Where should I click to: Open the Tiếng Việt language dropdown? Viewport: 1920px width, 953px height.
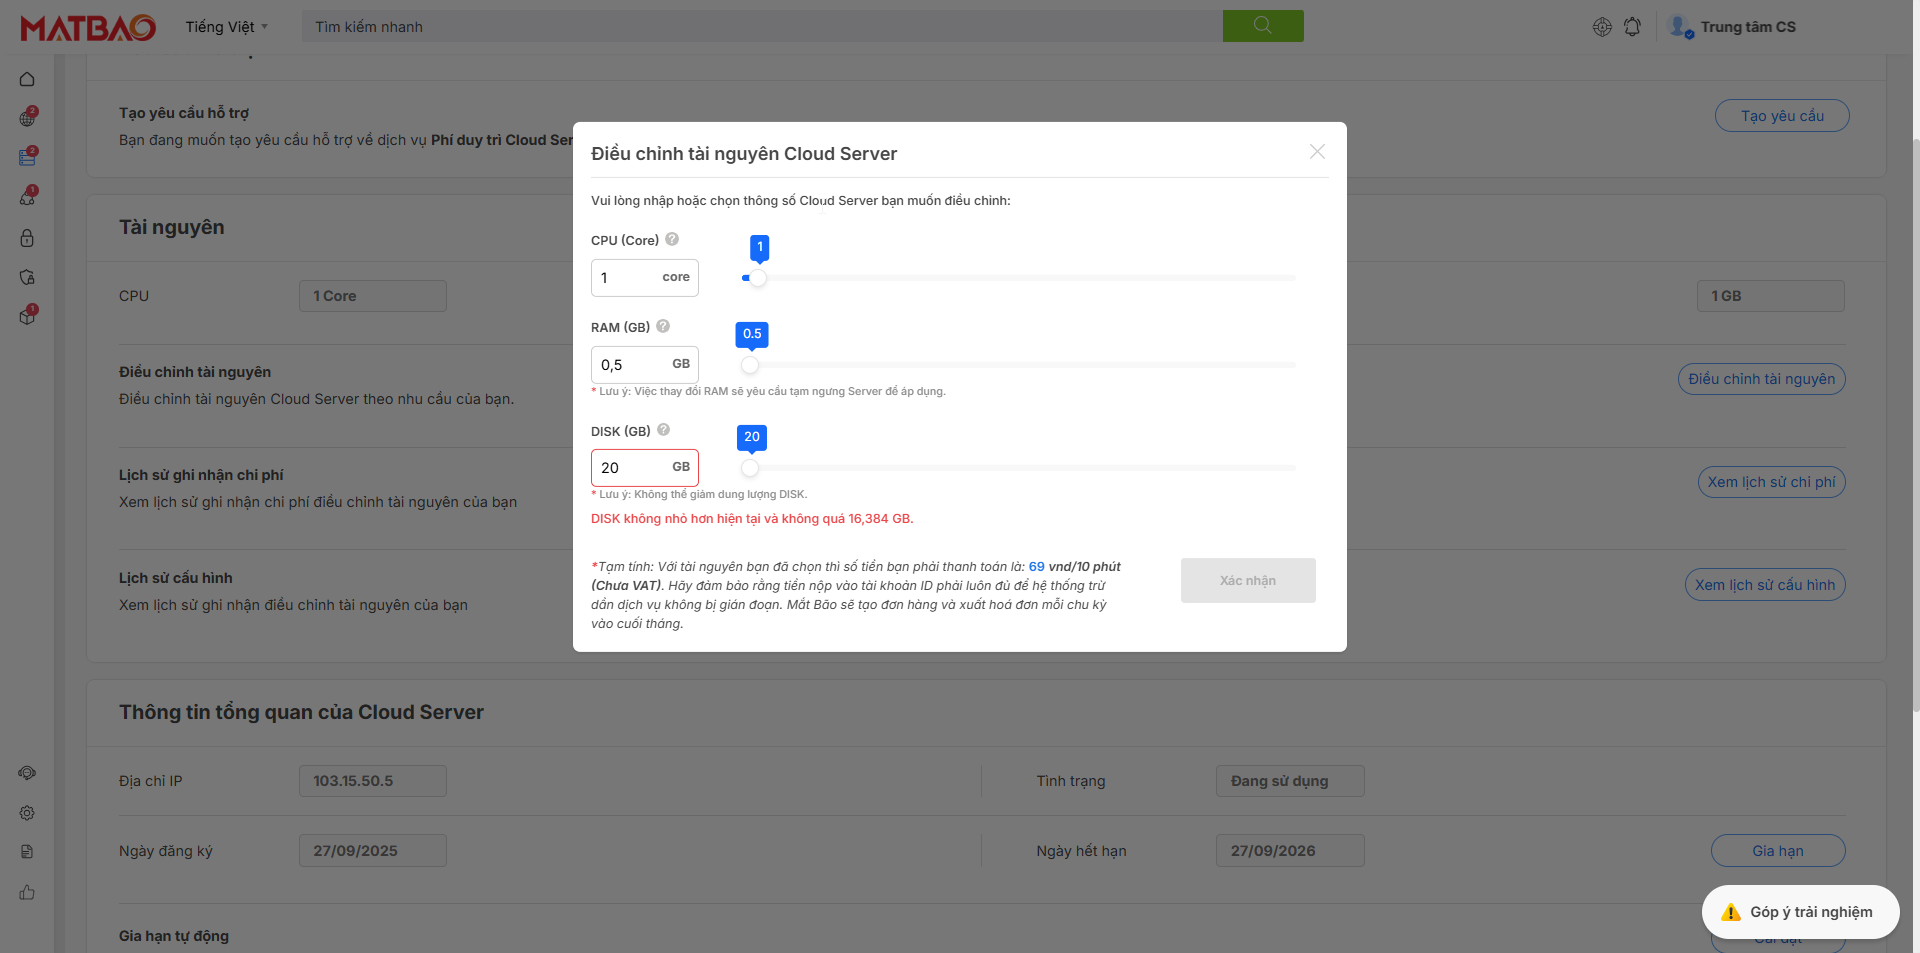(x=226, y=27)
